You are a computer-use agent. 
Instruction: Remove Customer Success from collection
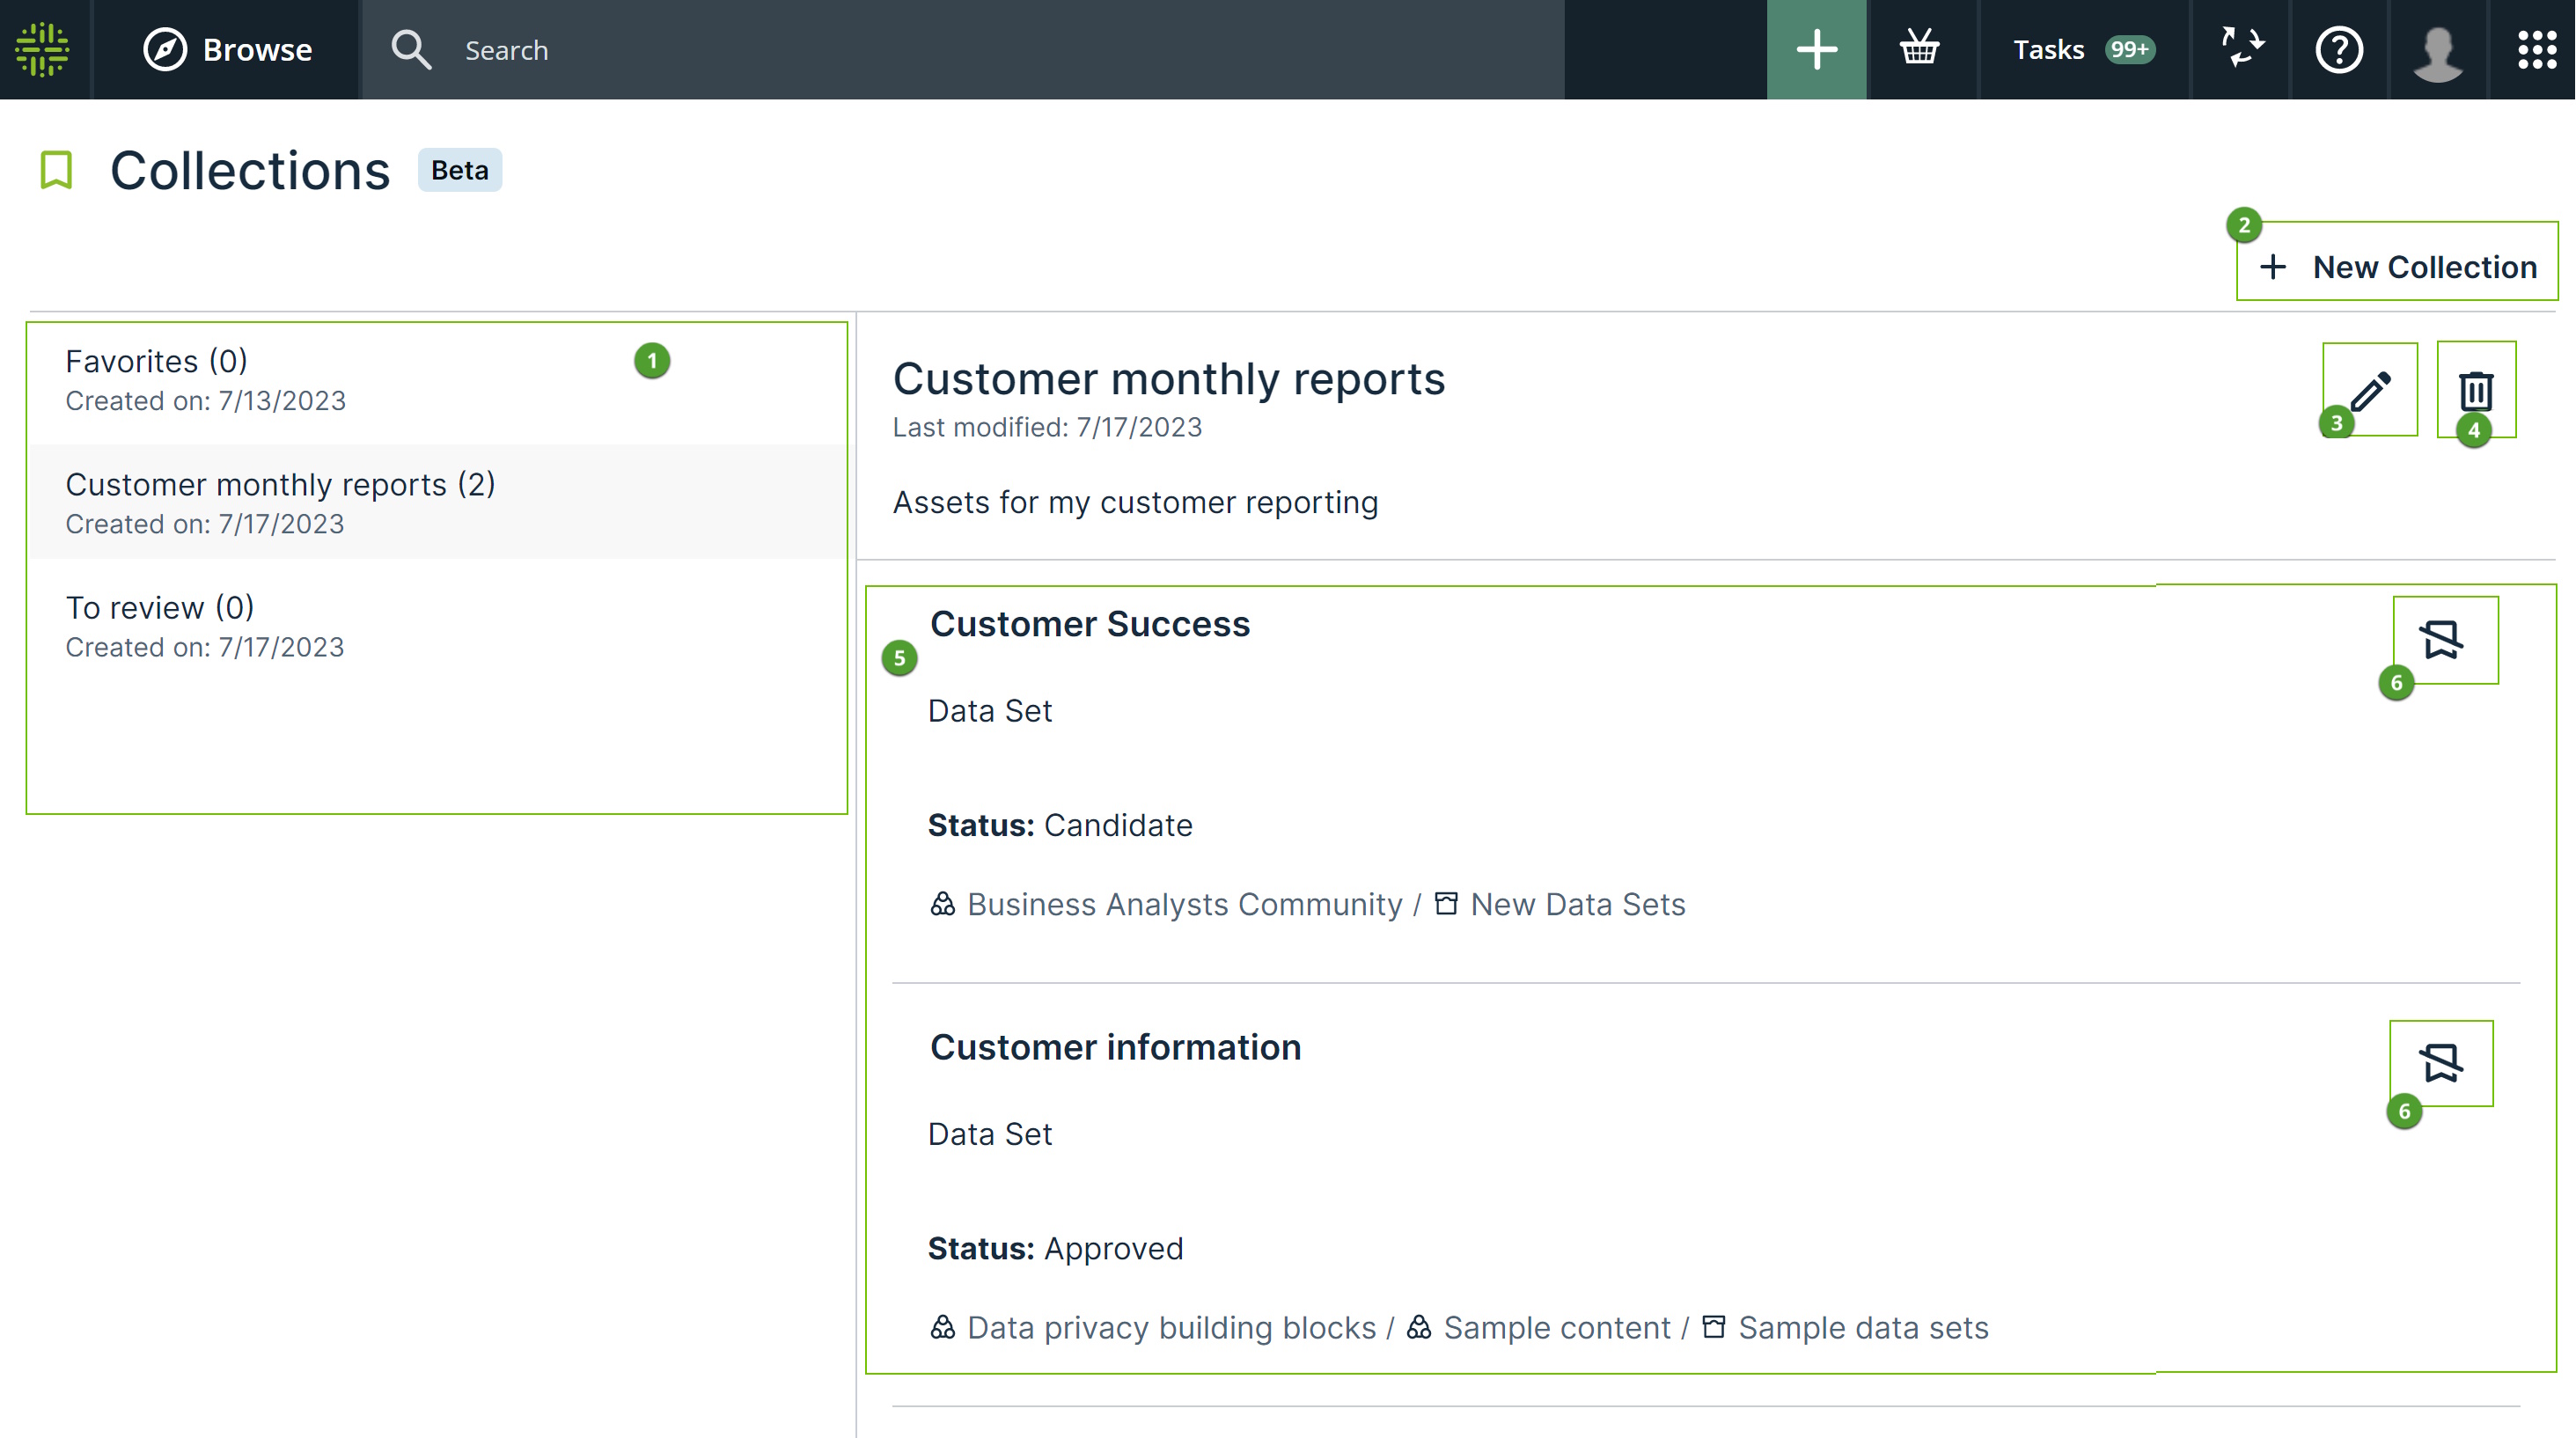[x=2441, y=640]
